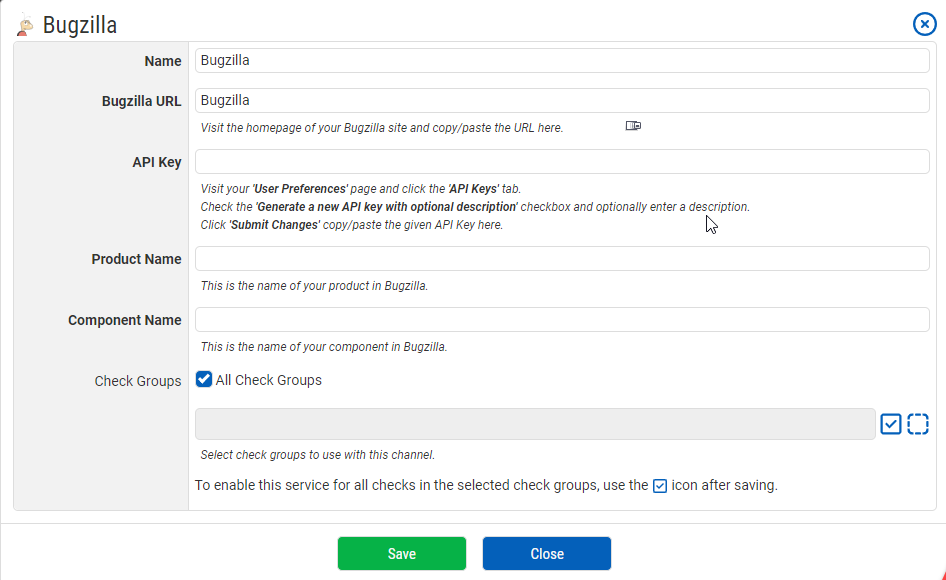Click into the Bugzilla URL field
The image size is (946, 580).
tap(562, 101)
